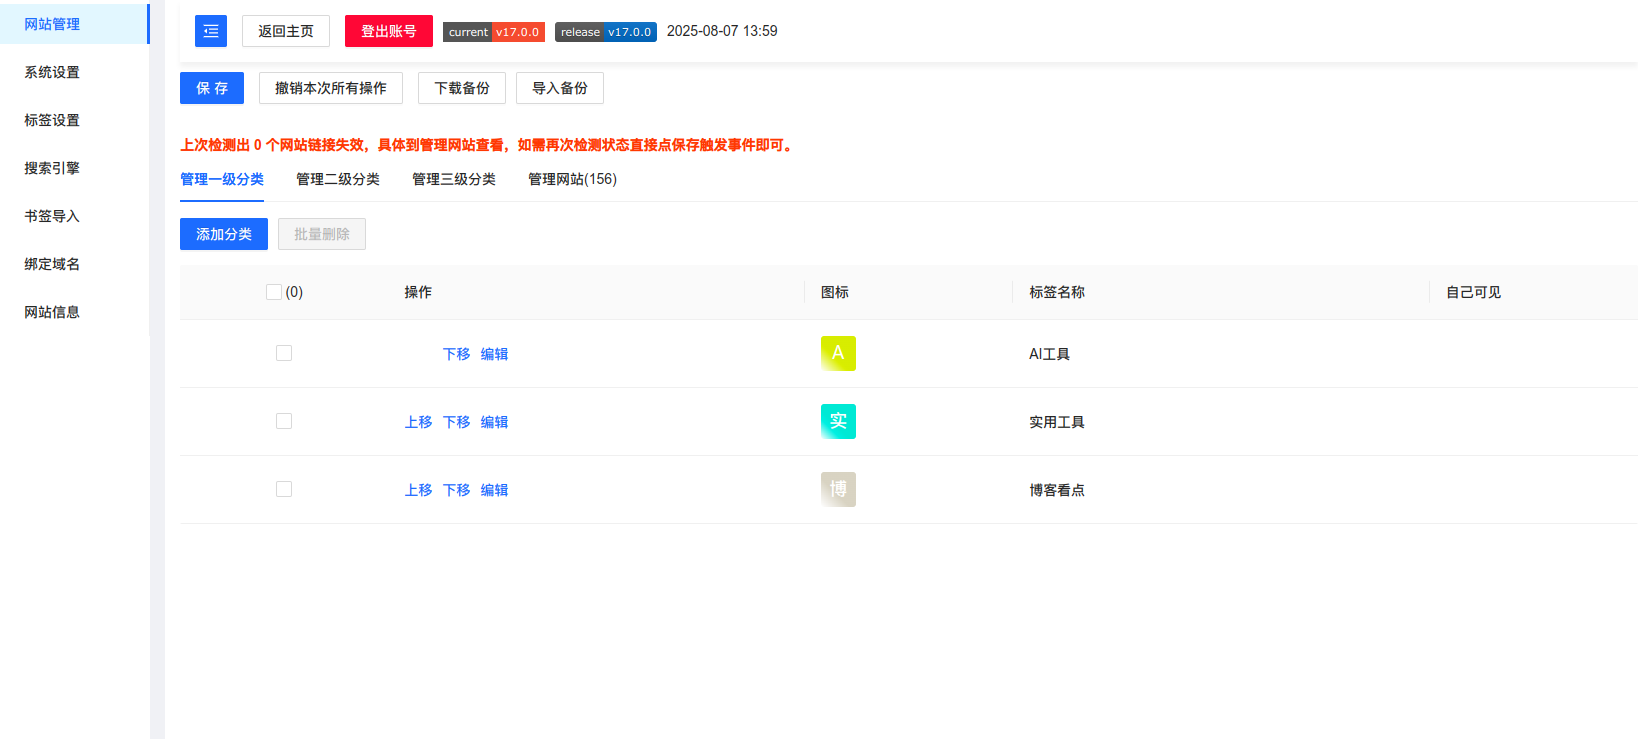Toggle the select-all checkbox in header
The image size is (1638, 739).
coord(274,292)
